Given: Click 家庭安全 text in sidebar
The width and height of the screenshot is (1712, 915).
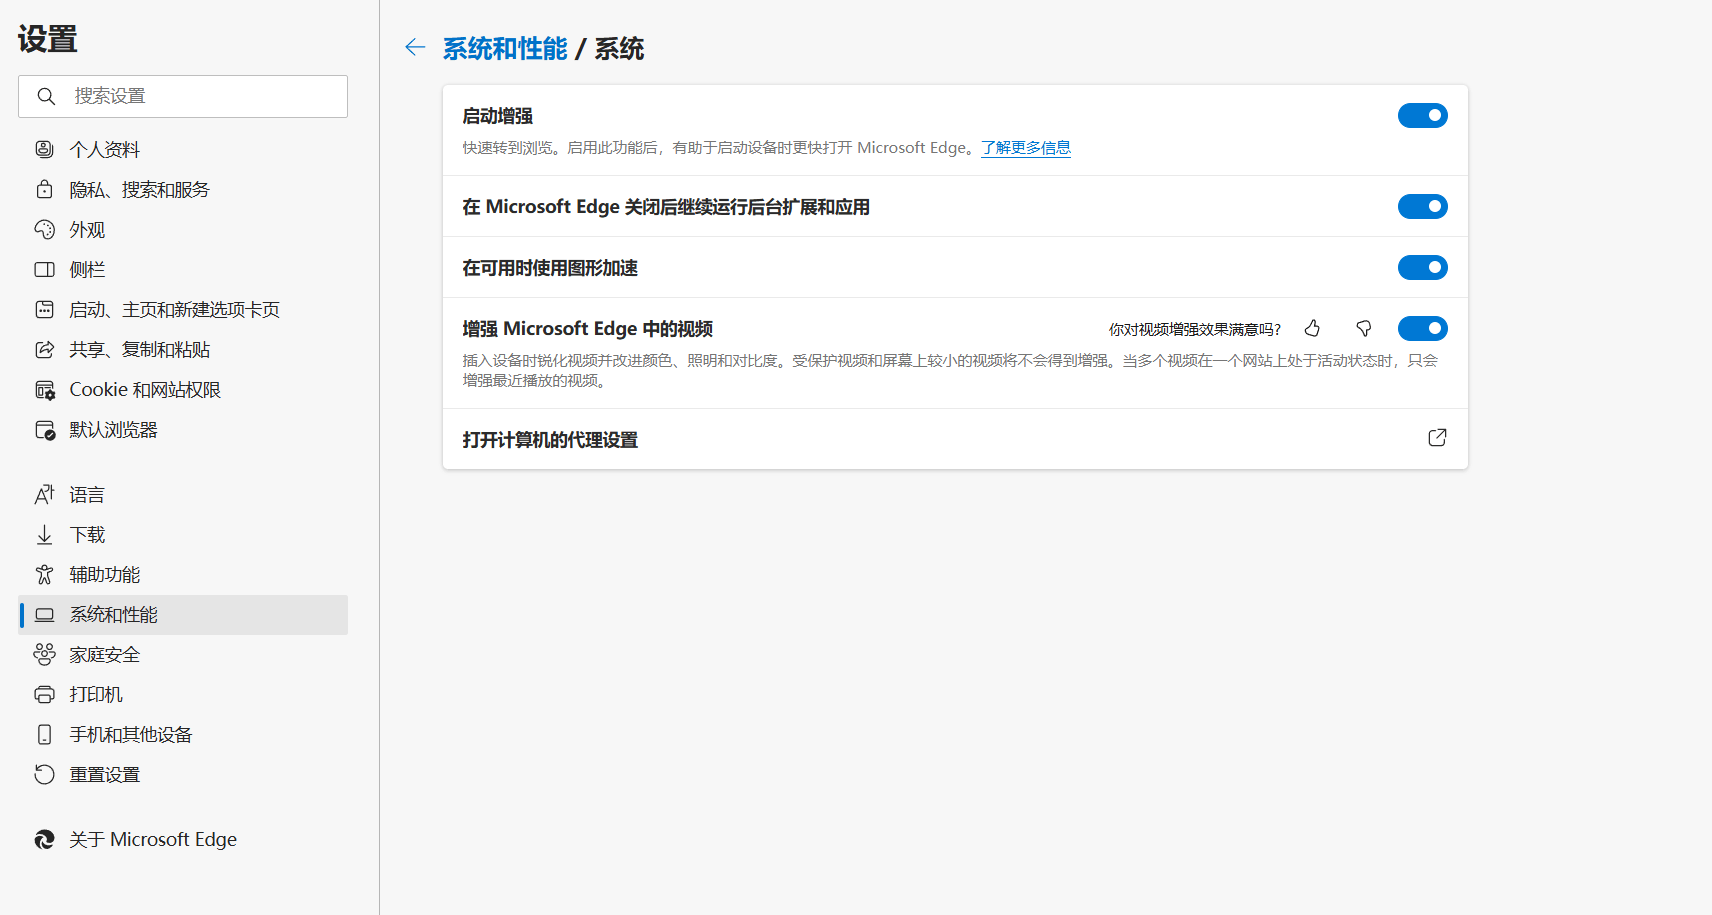Looking at the screenshot, I should pyautogui.click(x=105, y=654).
